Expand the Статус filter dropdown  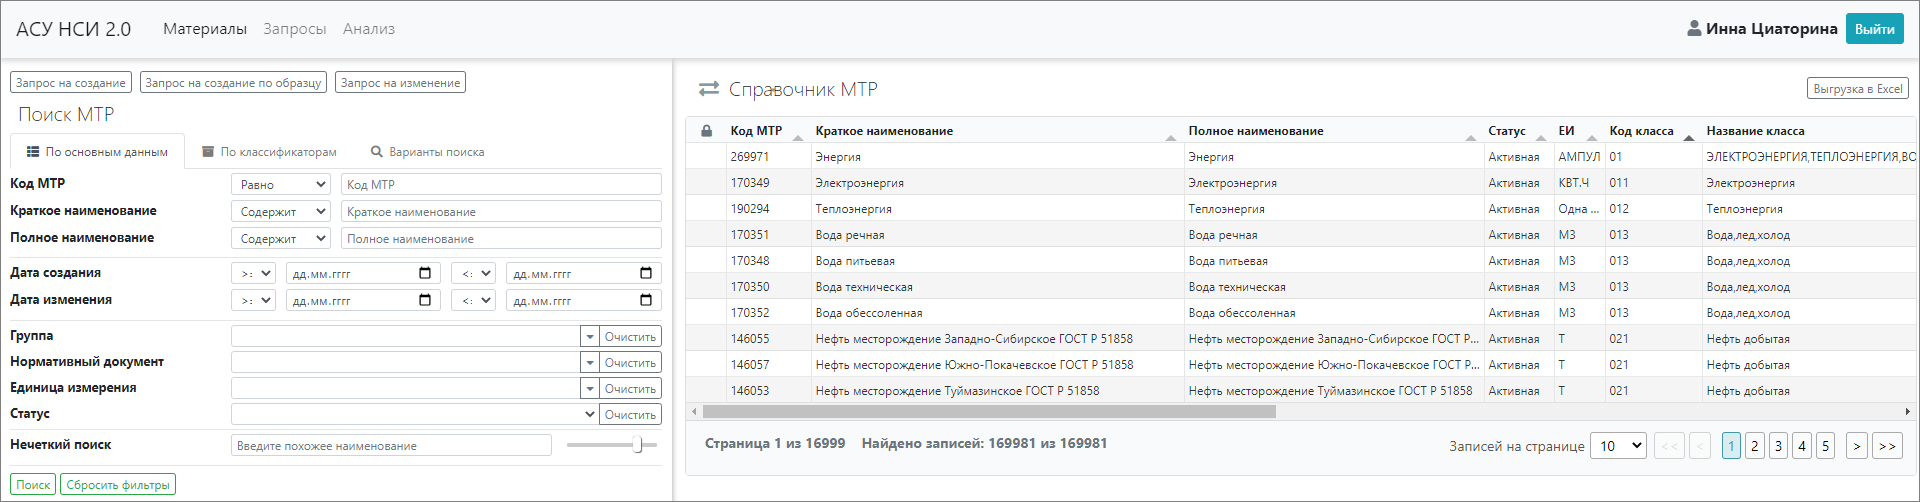pos(589,414)
